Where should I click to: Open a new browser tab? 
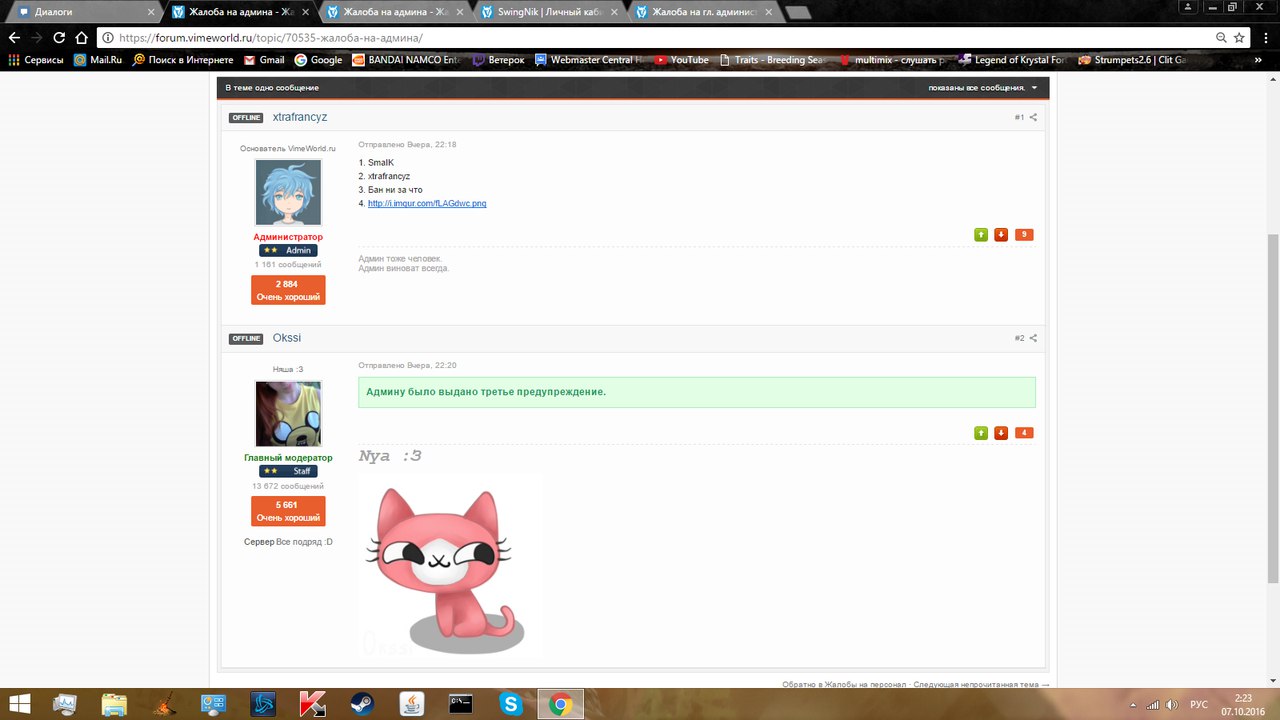(x=798, y=13)
